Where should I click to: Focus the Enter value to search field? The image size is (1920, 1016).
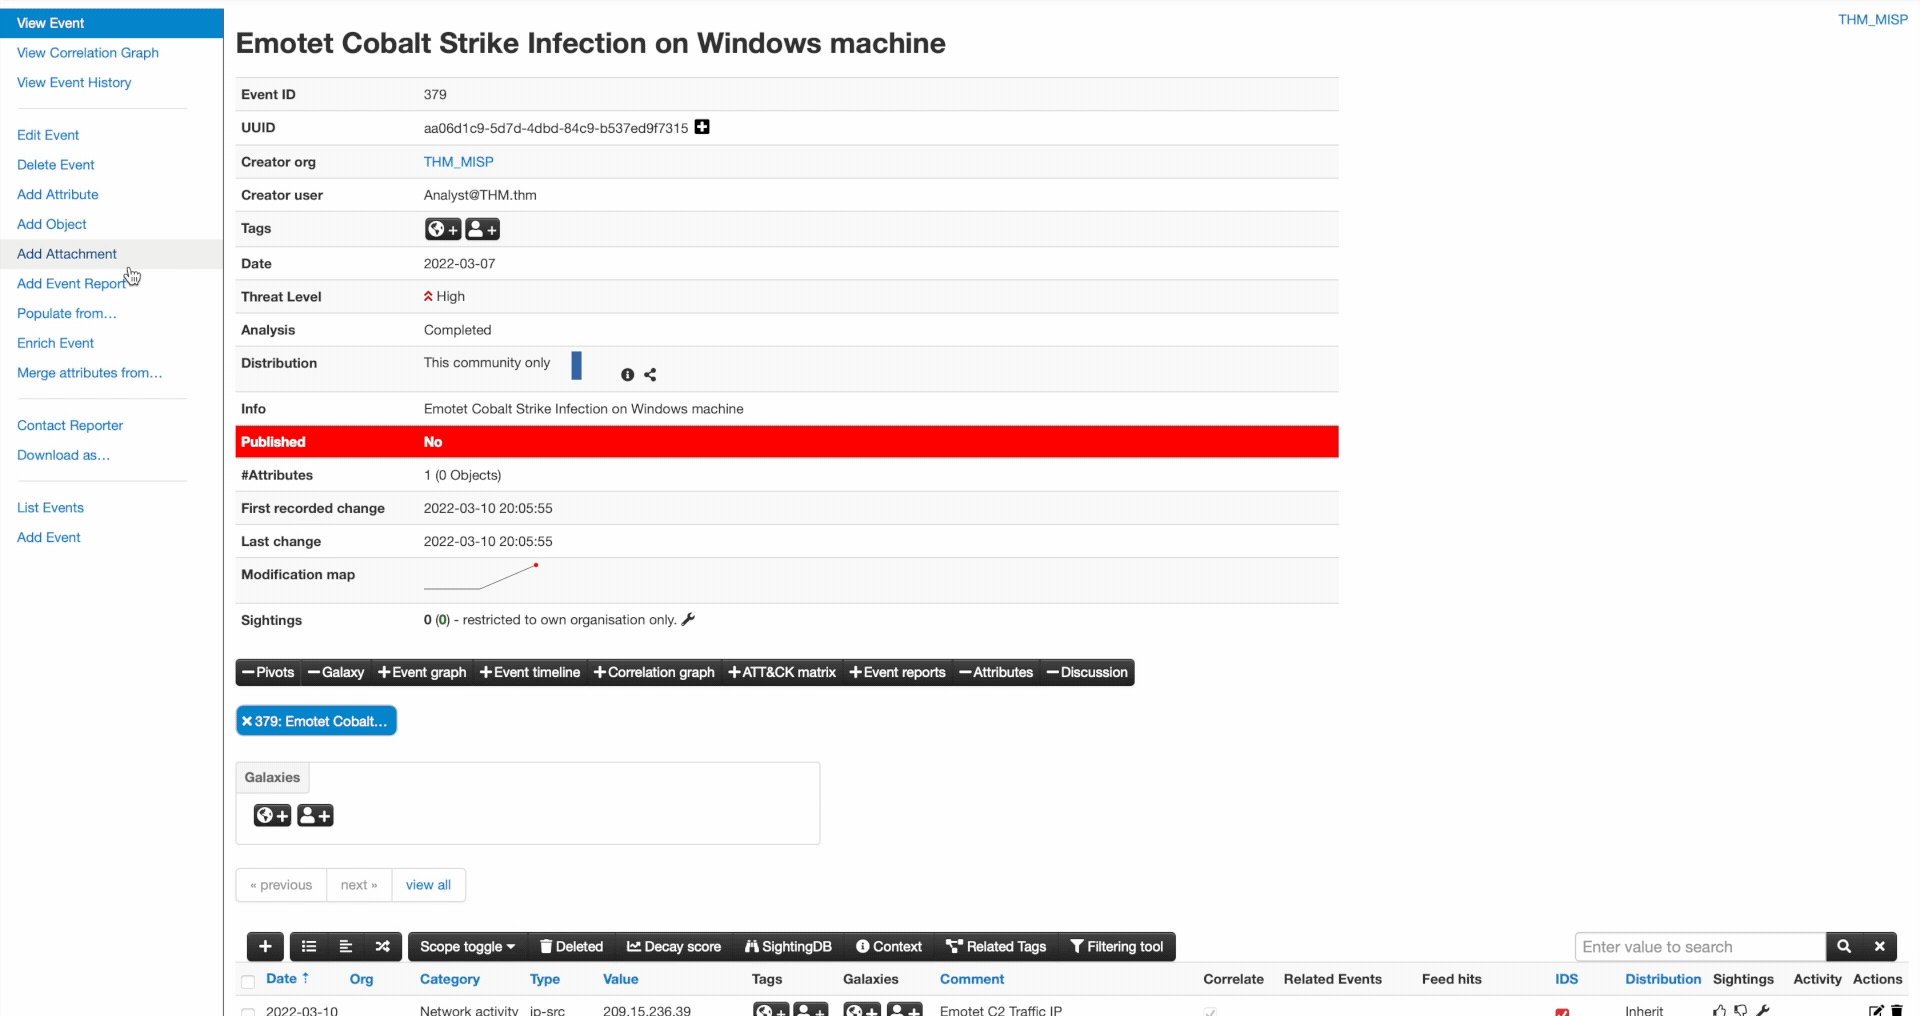[x=1700, y=946]
